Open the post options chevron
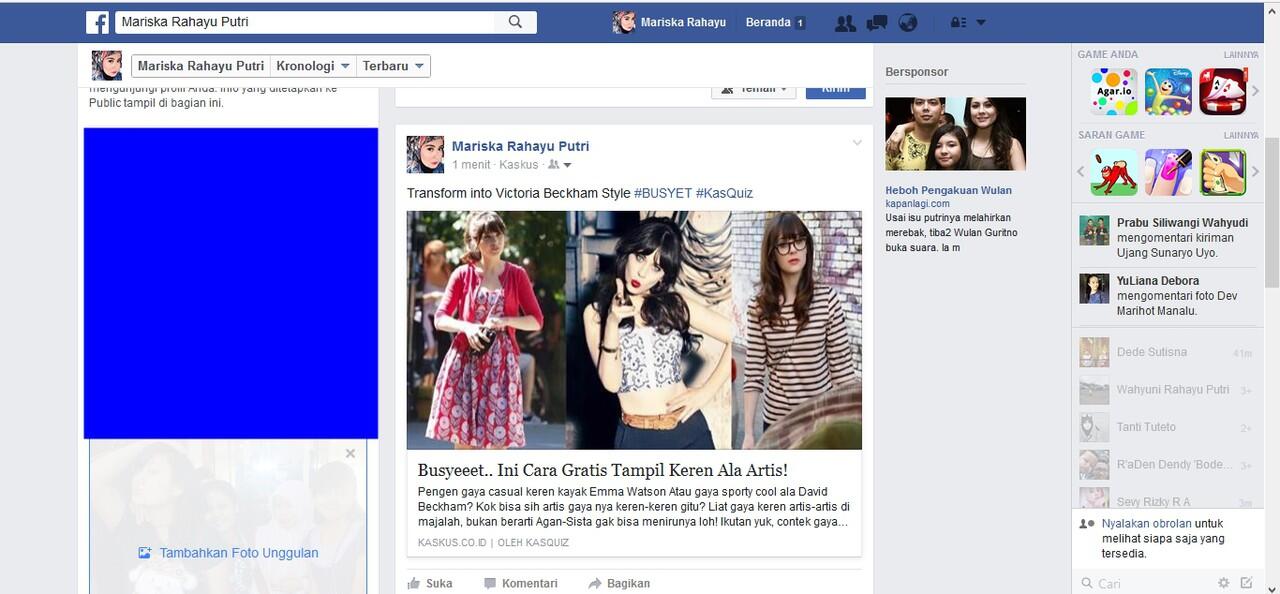 tap(857, 142)
